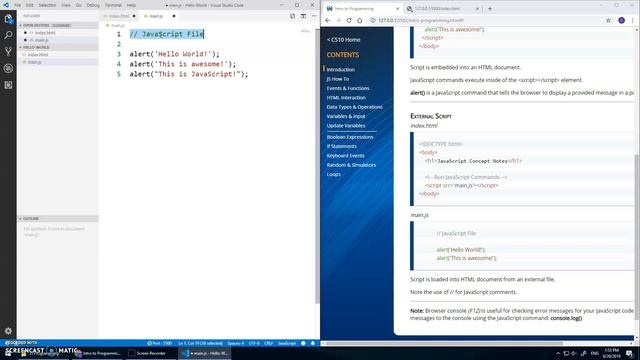Open the If Statements link
640x360 pixels.
coord(342,146)
